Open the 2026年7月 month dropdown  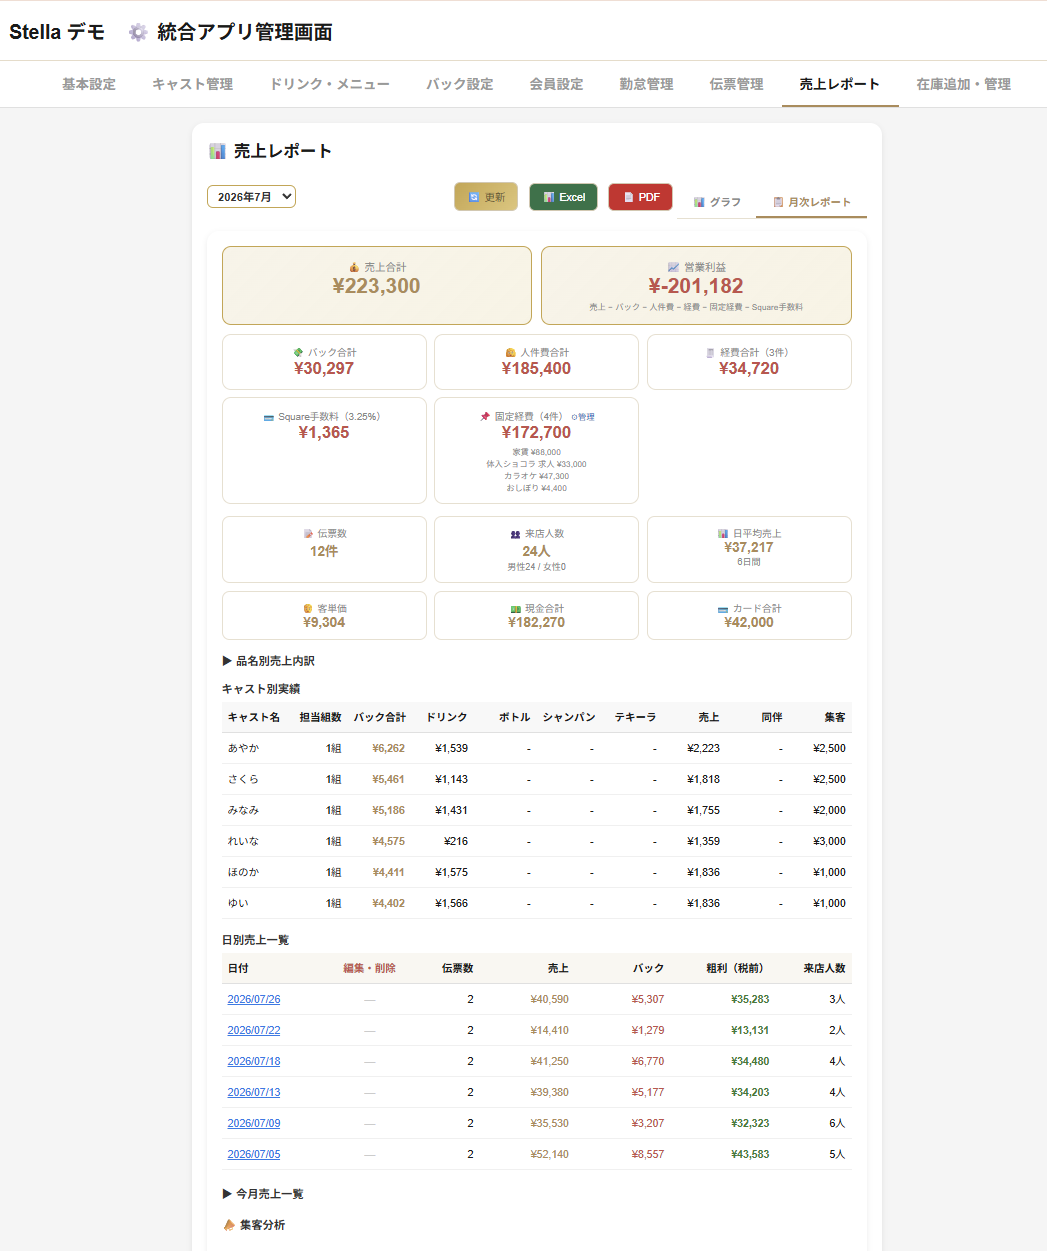(x=251, y=197)
